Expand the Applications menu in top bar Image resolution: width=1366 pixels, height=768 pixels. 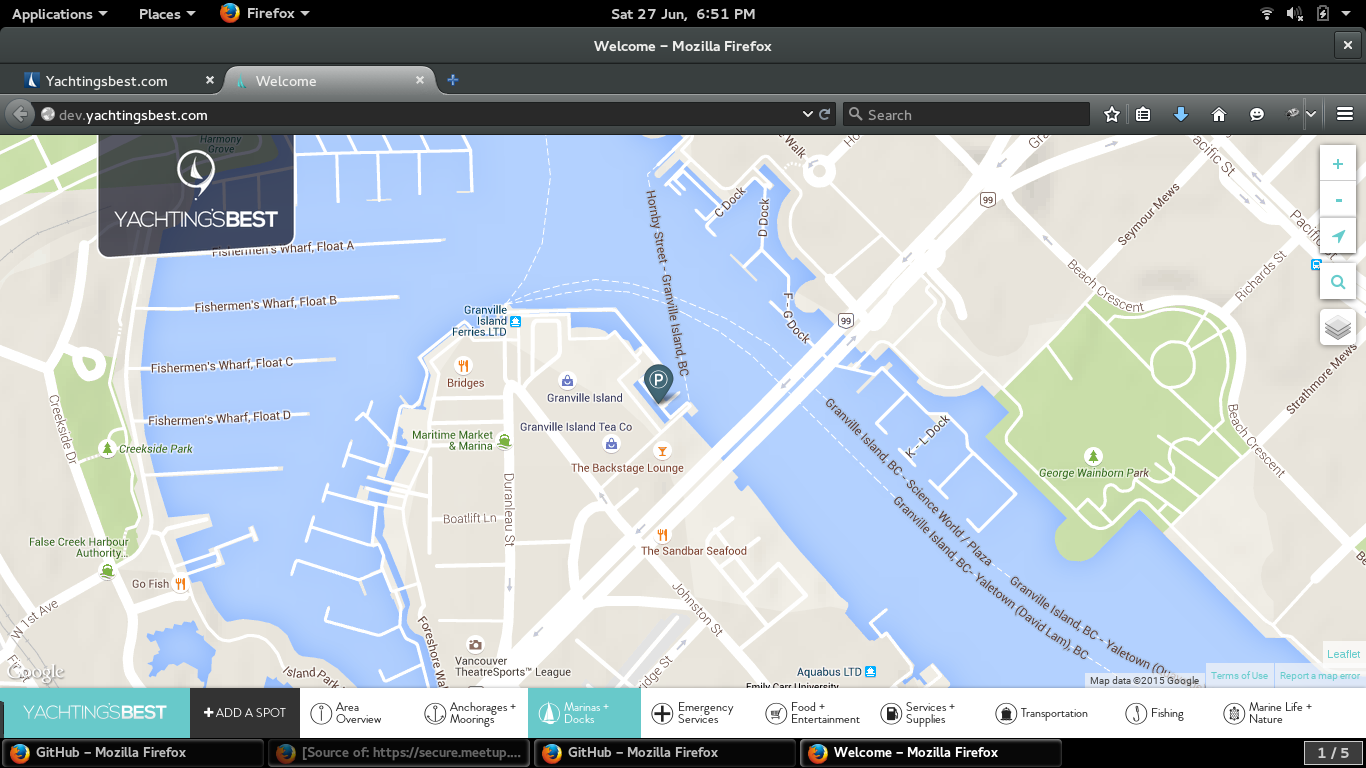tap(59, 14)
